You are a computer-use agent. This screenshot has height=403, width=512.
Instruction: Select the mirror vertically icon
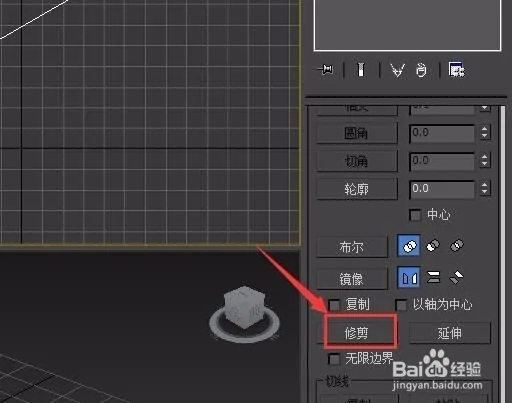(x=433, y=277)
